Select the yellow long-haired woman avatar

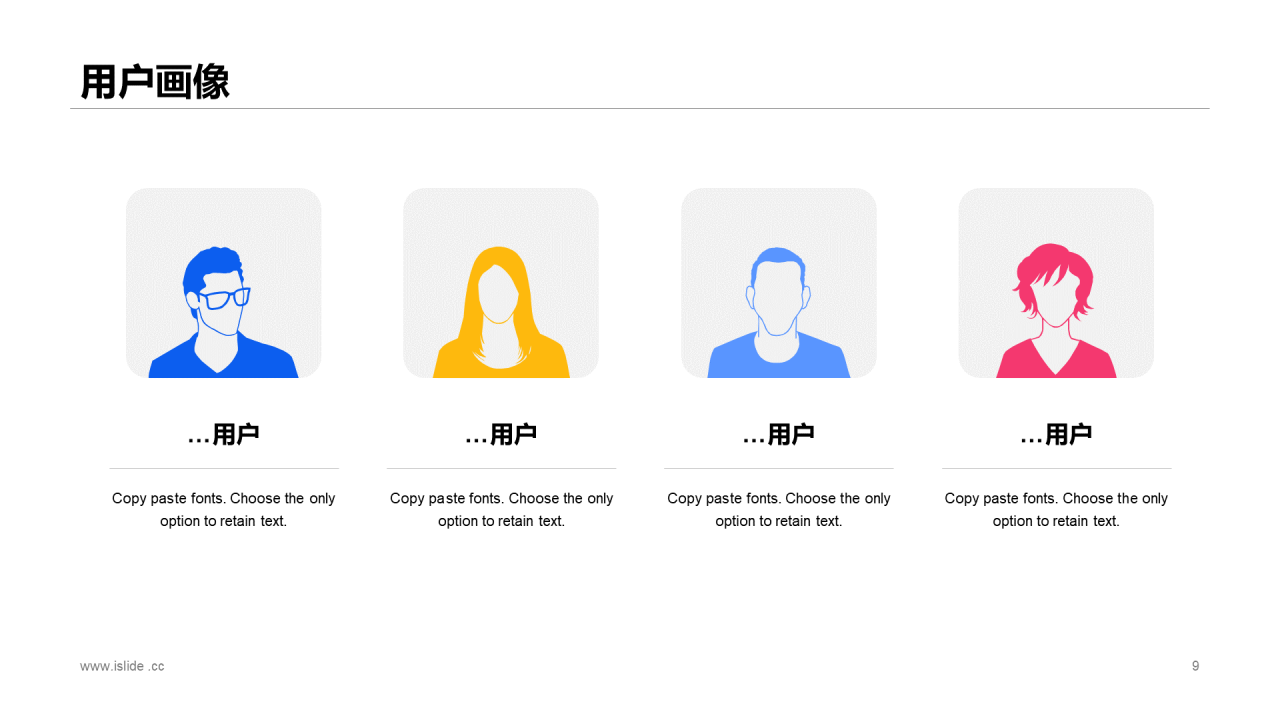(x=501, y=312)
